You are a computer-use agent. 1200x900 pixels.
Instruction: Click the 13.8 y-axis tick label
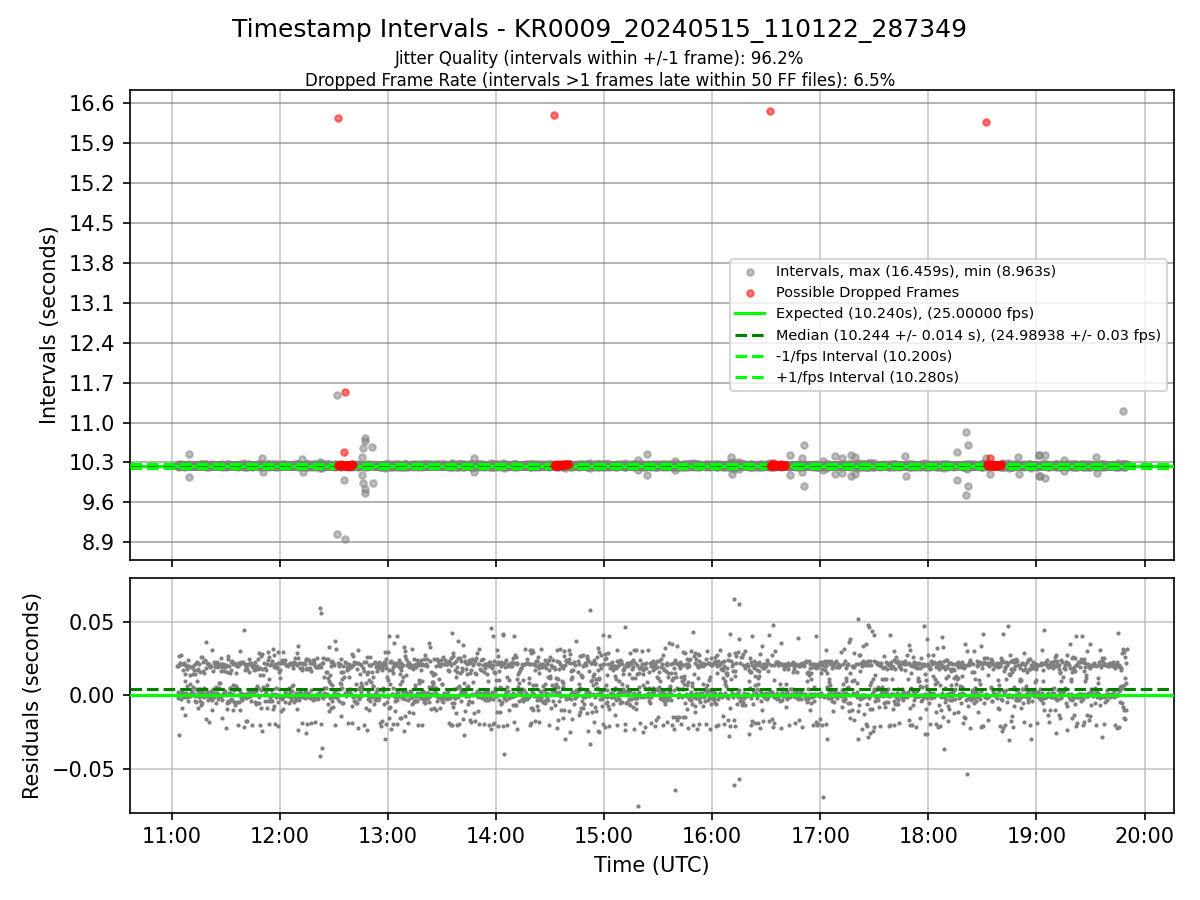[94, 263]
